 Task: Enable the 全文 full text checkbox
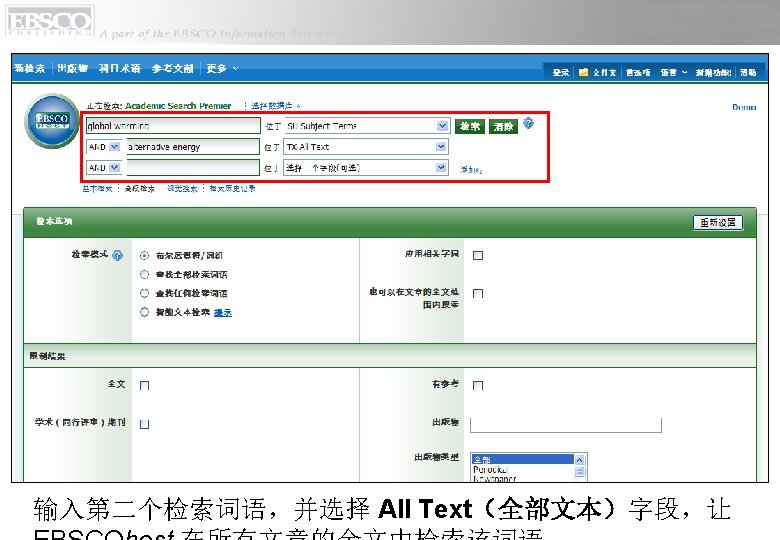[144, 385]
